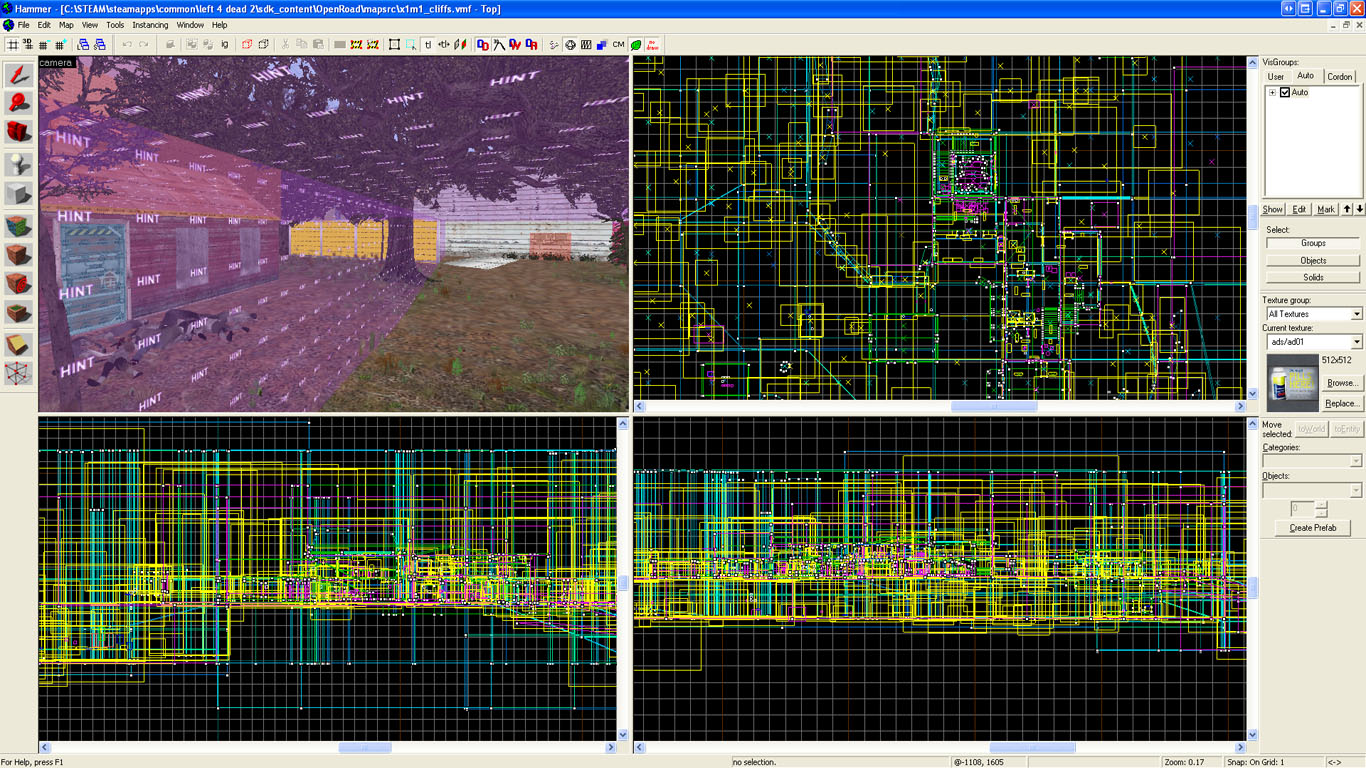Switch to the Cordon visgroups tab
This screenshot has height=768, width=1366.
coord(1340,77)
